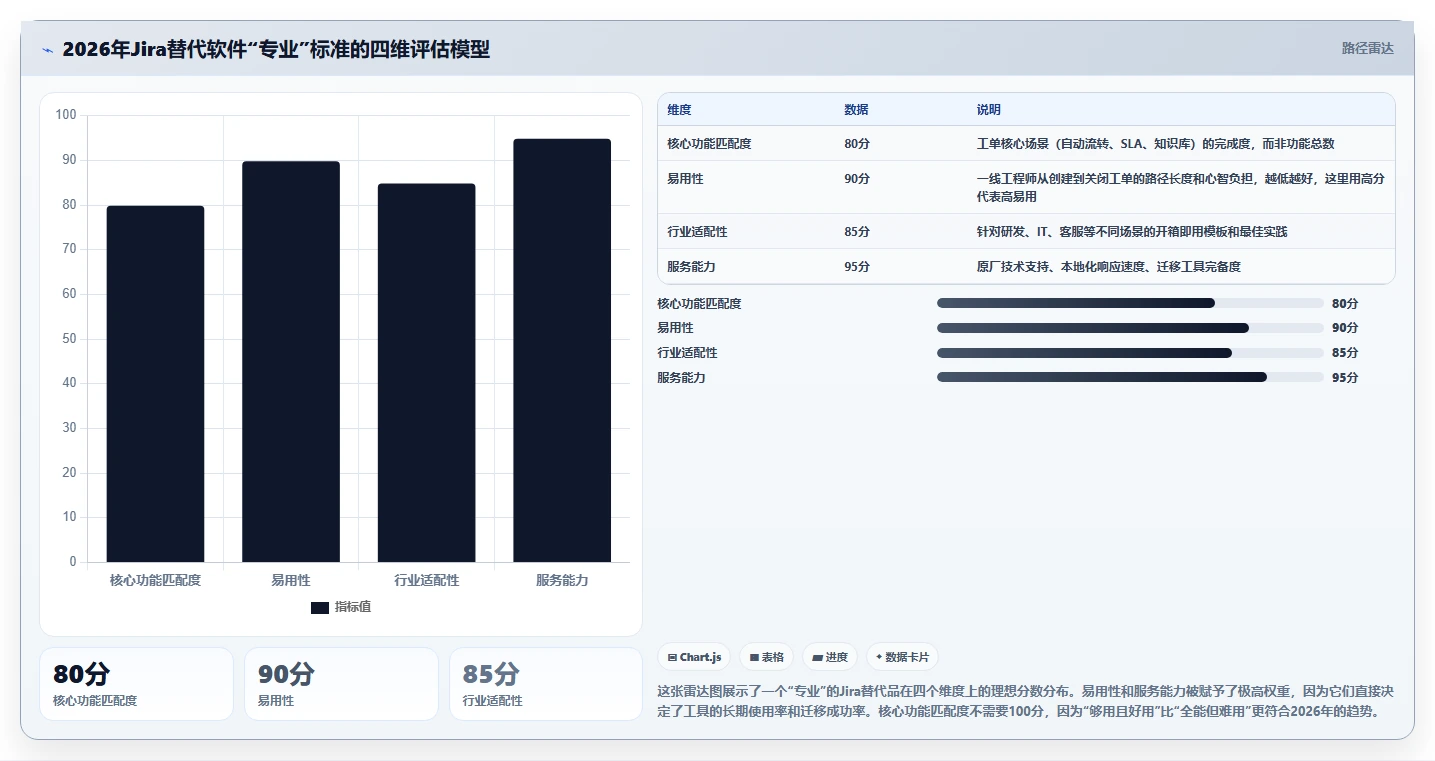This screenshot has width=1435, height=761.
Task: Click the 行业适配性 chart bar
Action: 426,373
